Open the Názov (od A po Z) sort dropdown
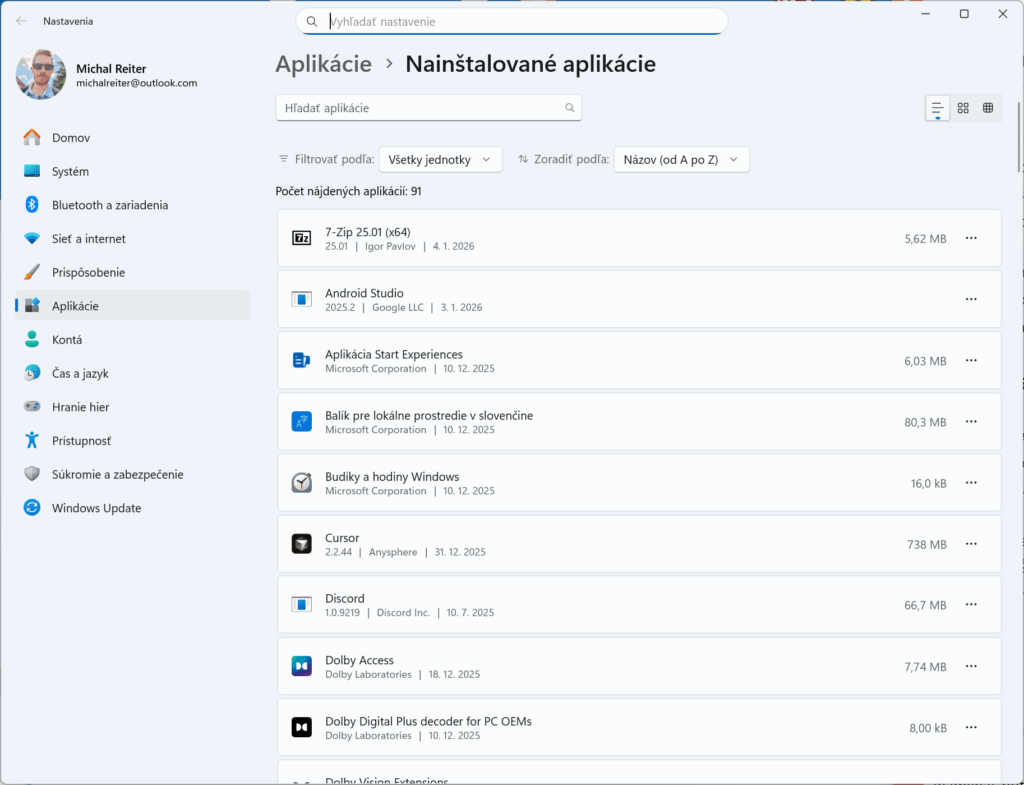The width and height of the screenshot is (1024, 785). click(681, 158)
